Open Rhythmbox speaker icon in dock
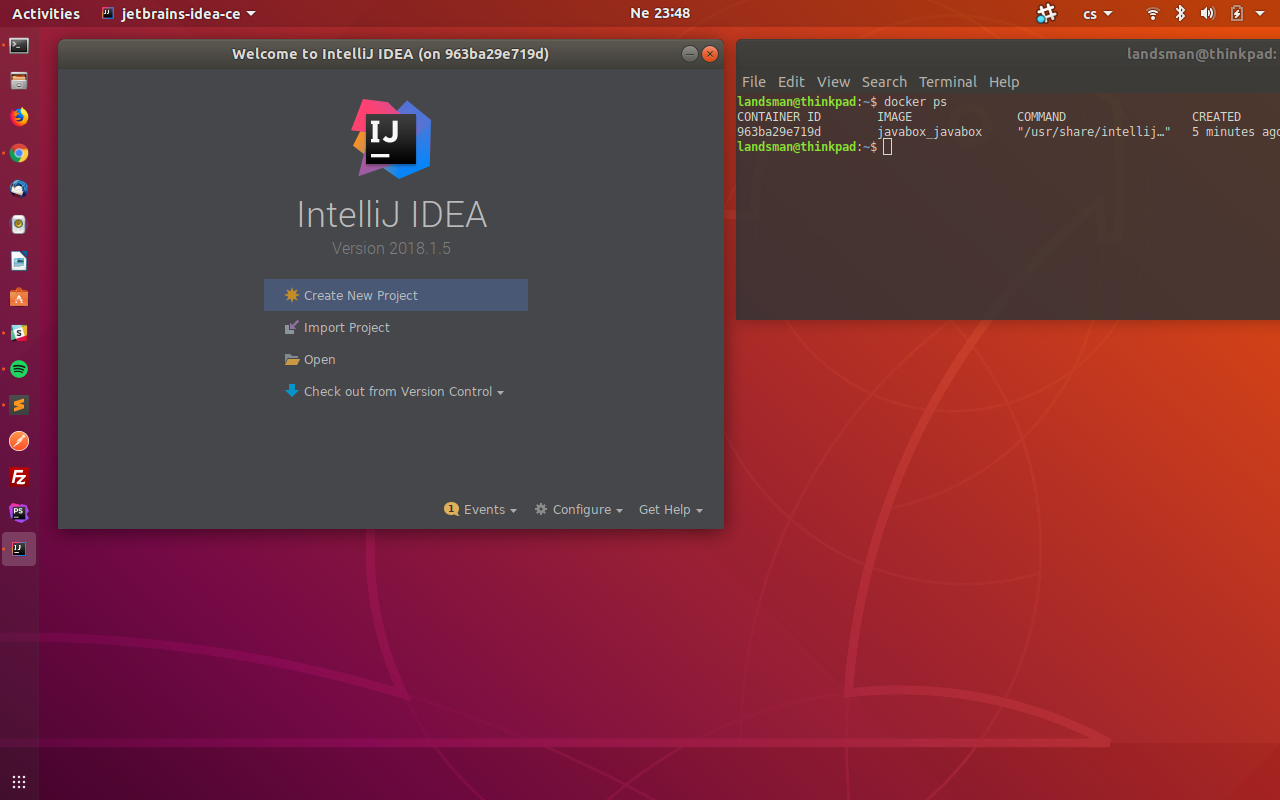Image resolution: width=1280 pixels, height=800 pixels. point(19,225)
